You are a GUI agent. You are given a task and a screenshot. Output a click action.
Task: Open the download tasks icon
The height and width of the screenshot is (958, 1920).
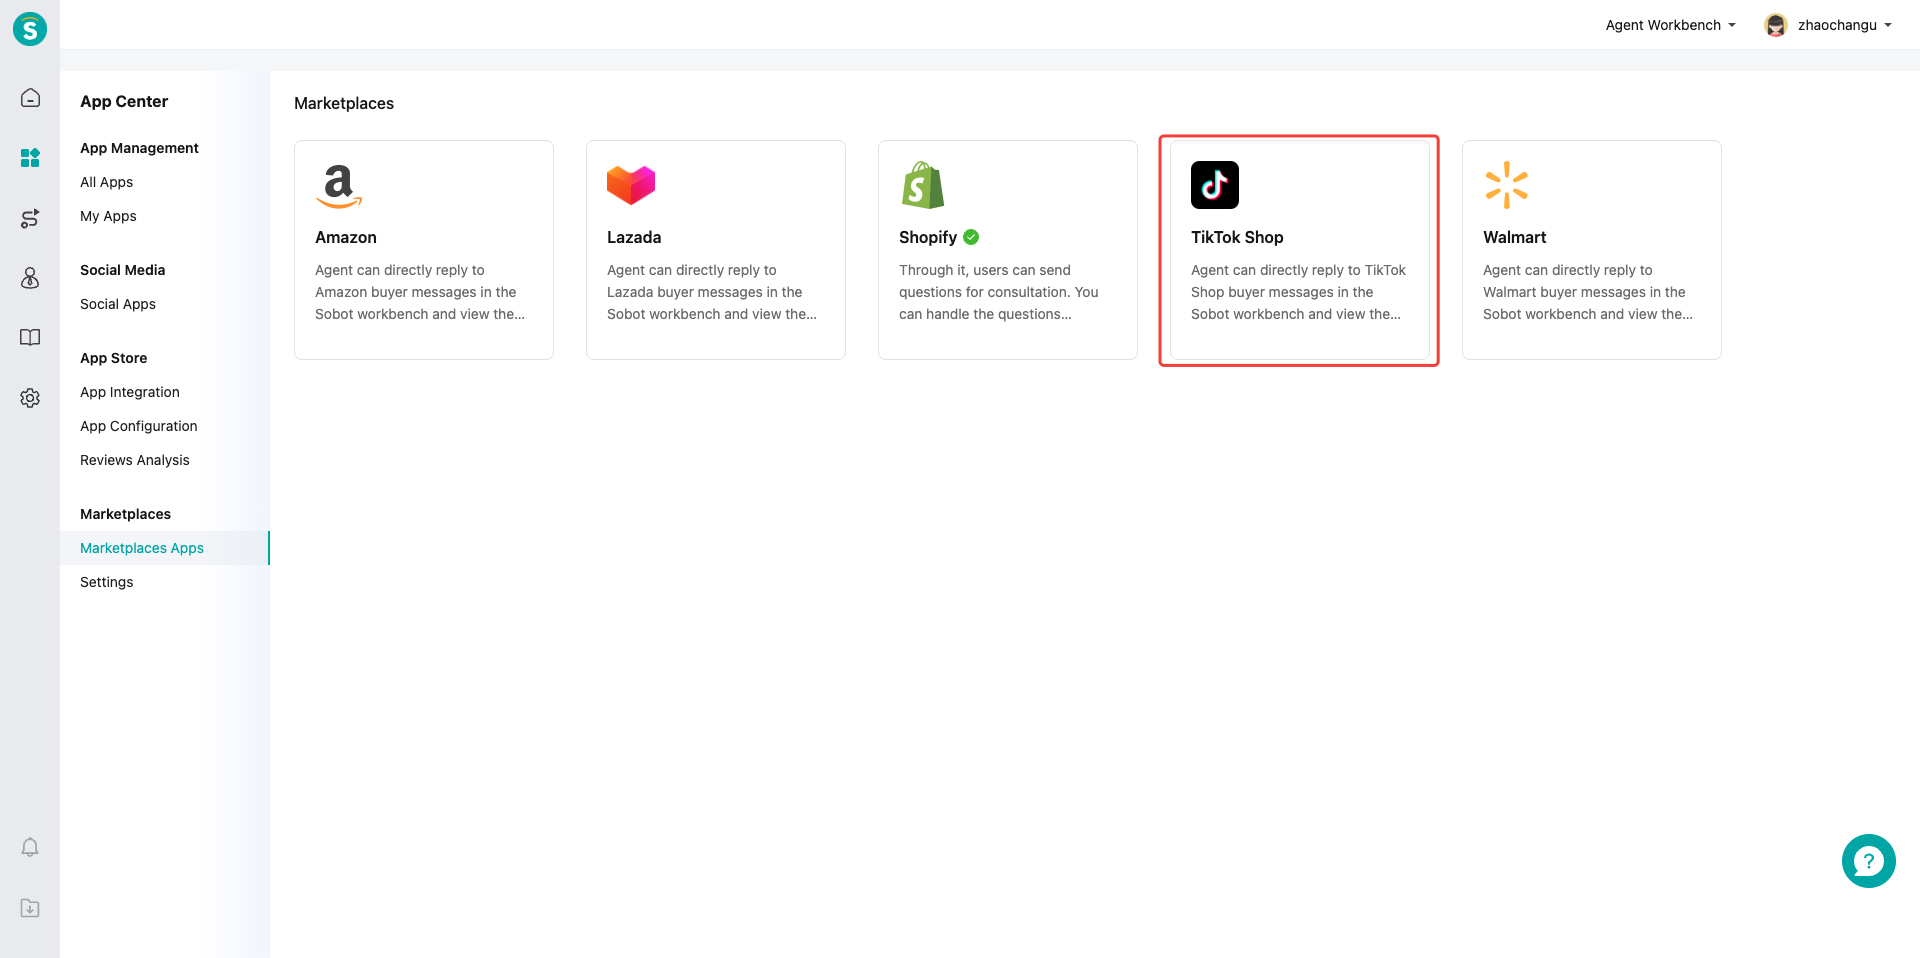30,908
